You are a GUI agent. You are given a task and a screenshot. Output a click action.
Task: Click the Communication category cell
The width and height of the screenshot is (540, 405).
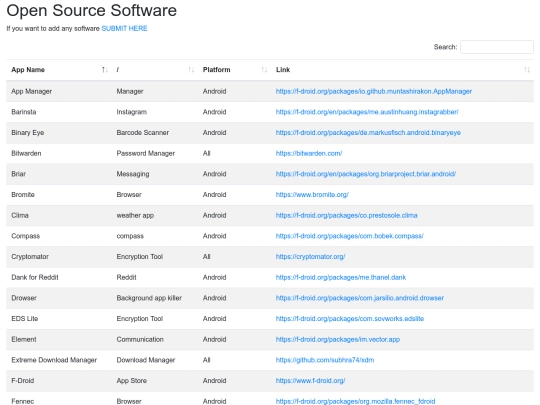point(140,339)
